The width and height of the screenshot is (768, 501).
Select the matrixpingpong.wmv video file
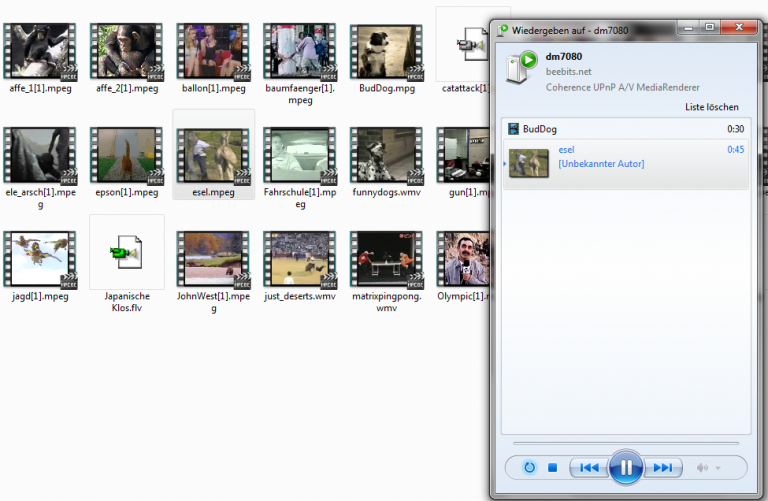click(x=386, y=258)
